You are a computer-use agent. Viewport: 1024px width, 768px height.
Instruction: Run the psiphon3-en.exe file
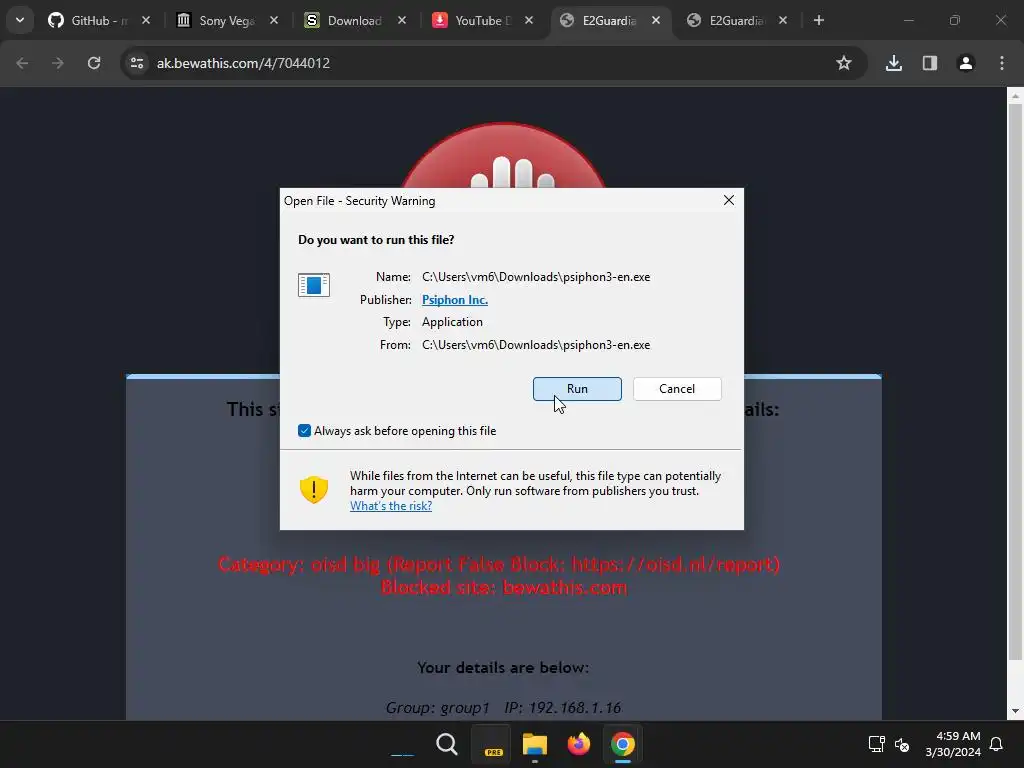pyautogui.click(x=577, y=389)
